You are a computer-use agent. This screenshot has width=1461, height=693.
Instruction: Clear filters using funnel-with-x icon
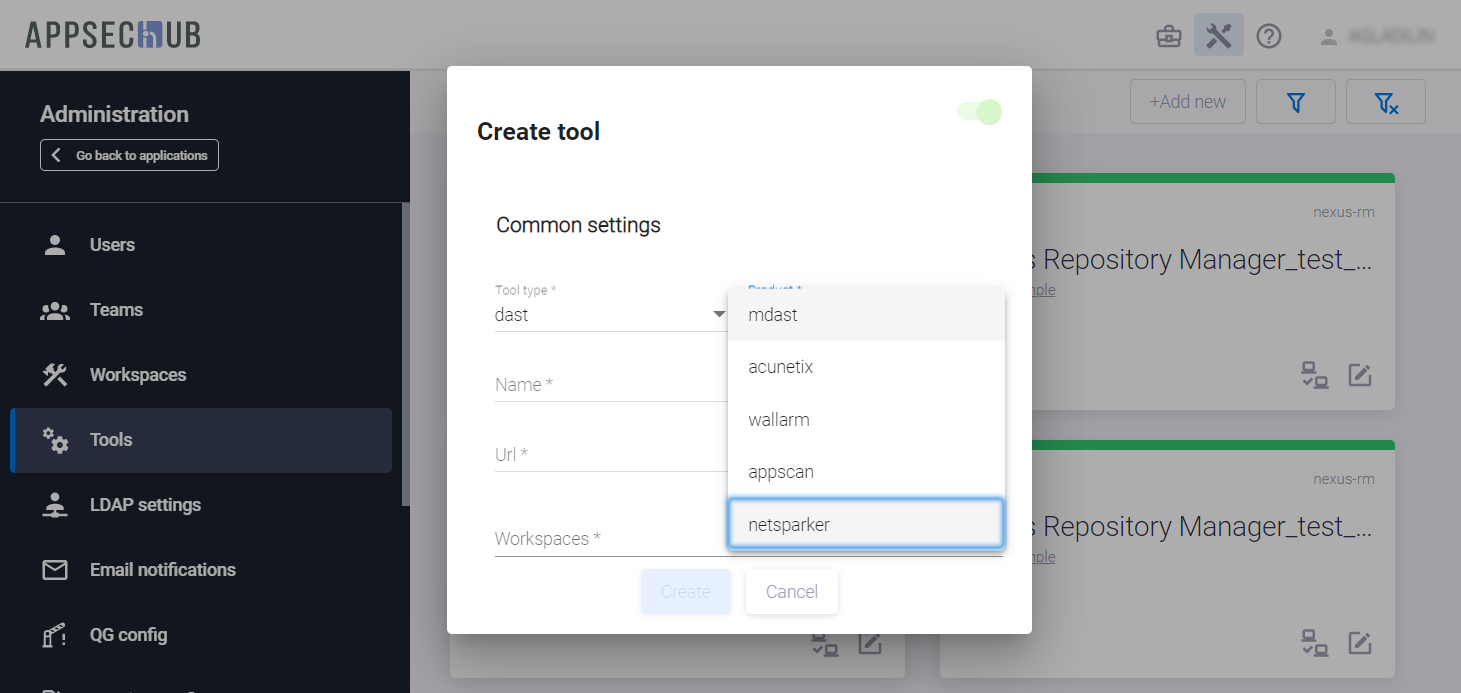[x=1385, y=102]
